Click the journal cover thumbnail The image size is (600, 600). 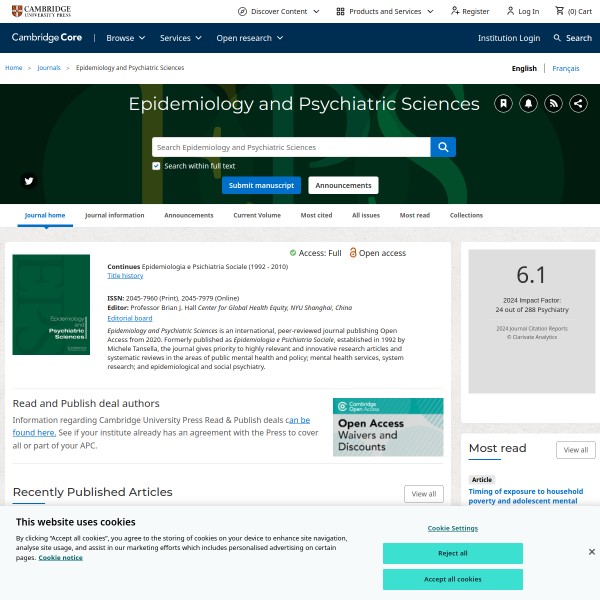coord(51,305)
